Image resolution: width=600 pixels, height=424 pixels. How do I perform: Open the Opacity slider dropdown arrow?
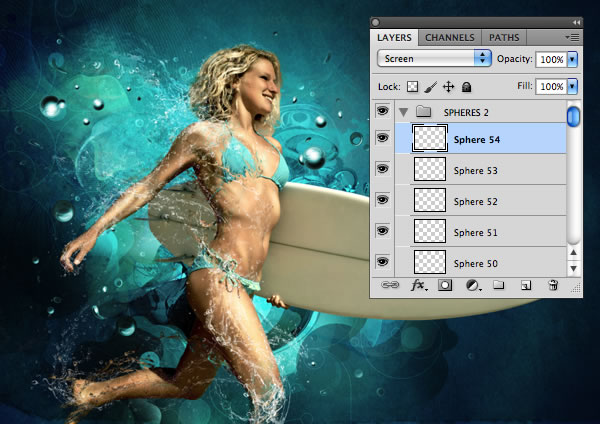(x=572, y=59)
